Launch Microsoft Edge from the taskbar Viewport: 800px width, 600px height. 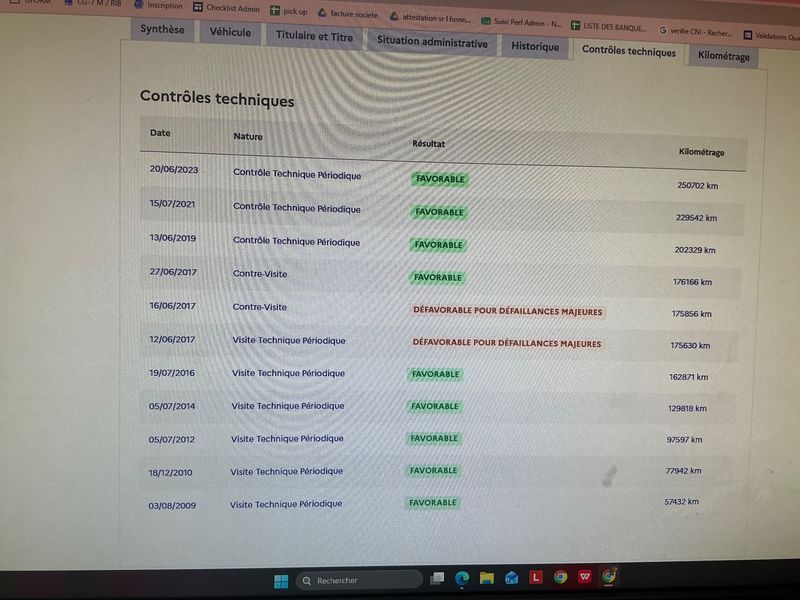(x=462, y=578)
